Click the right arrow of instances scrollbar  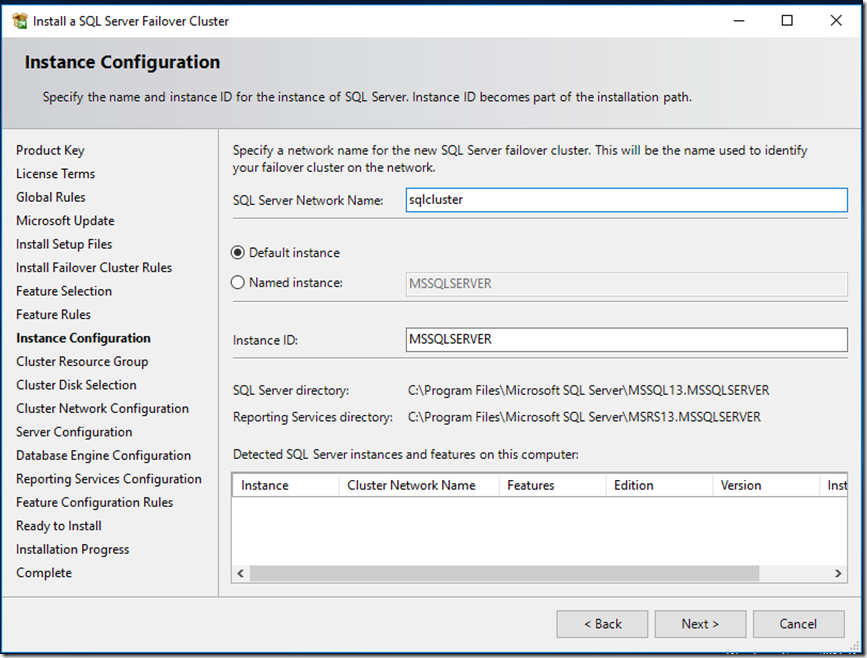point(838,573)
